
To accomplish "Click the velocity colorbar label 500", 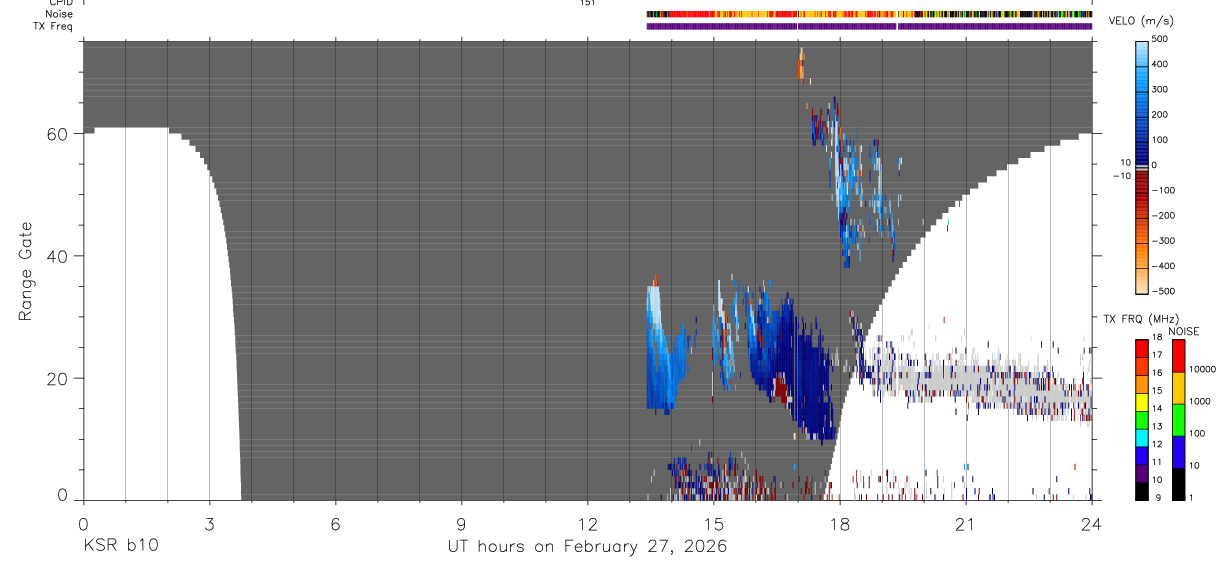I will point(1160,39).
